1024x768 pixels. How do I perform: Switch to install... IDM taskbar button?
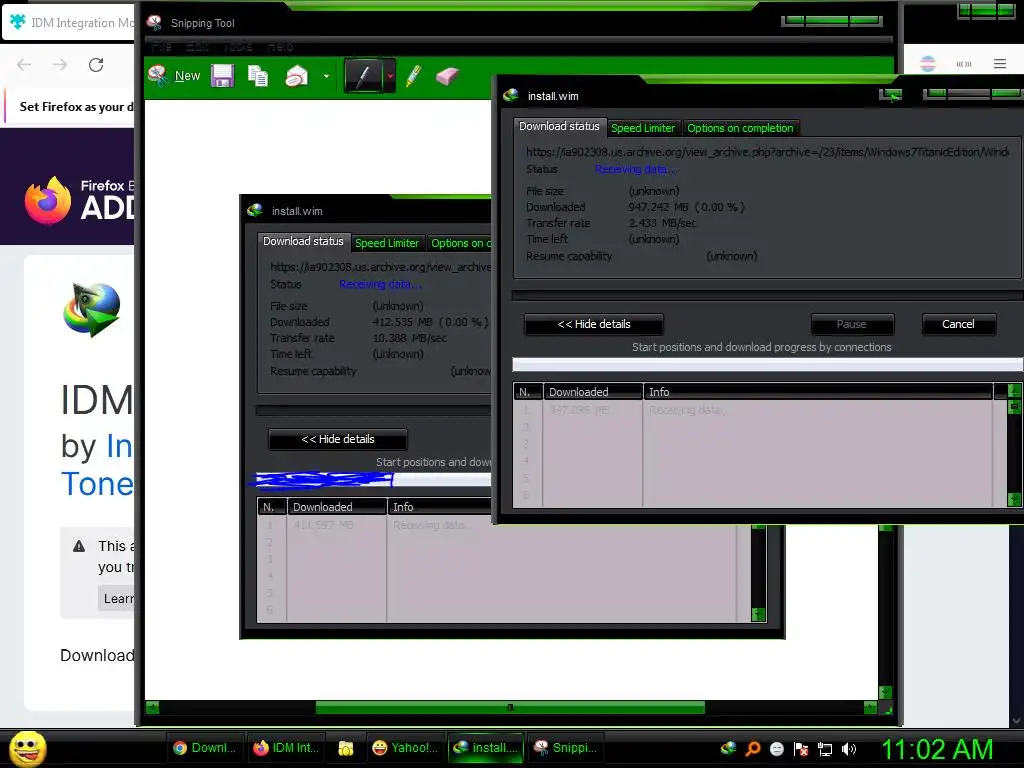(x=485, y=748)
